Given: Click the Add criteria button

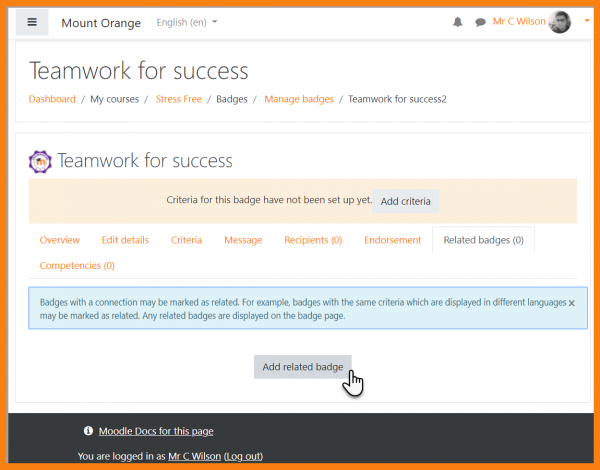Looking at the screenshot, I should point(405,201).
